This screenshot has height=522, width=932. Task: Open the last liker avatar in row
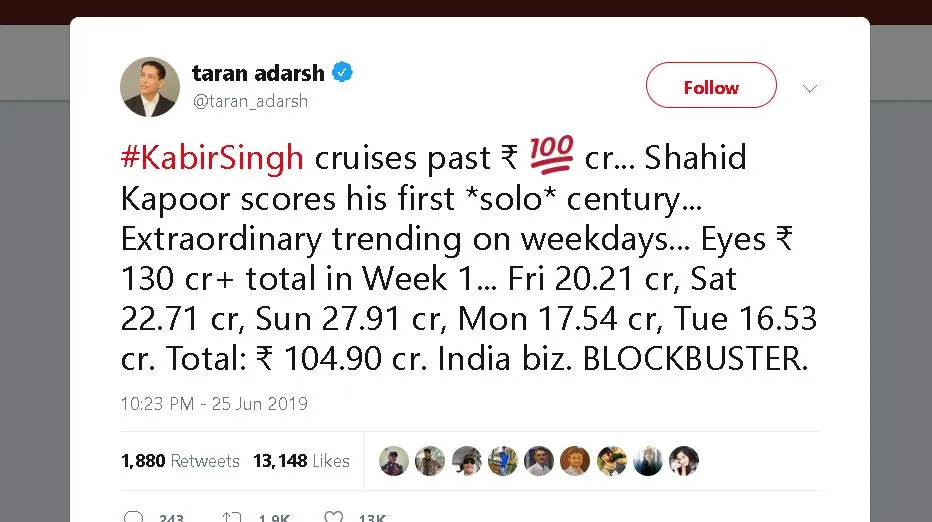click(684, 461)
